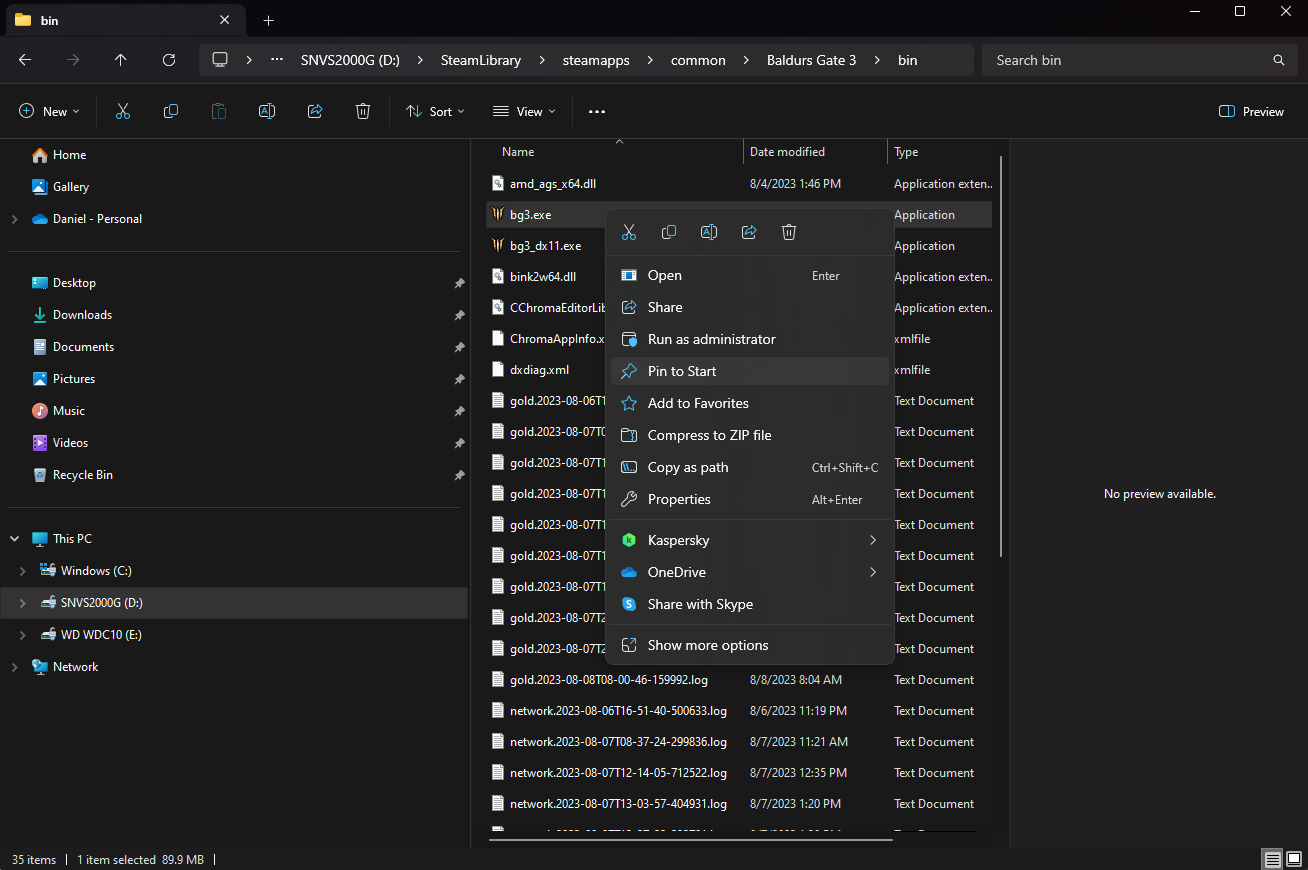Click the Delete trash icon in context menu
Screen dimensions: 1308x870
pyautogui.click(x=789, y=232)
